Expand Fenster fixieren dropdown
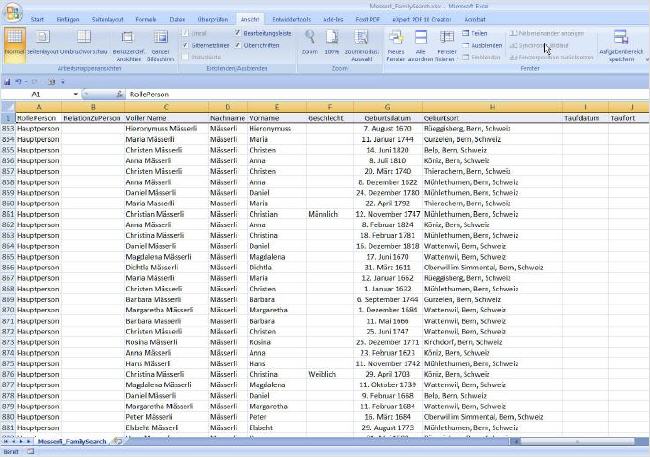Viewport: 650px width, 457px height. coord(446,46)
